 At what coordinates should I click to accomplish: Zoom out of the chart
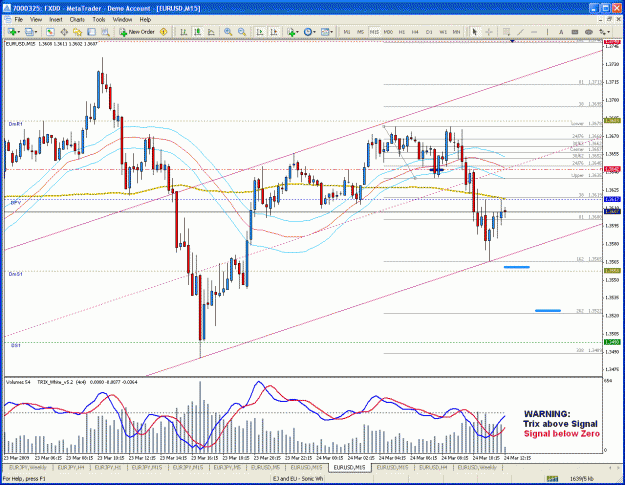pos(242,32)
